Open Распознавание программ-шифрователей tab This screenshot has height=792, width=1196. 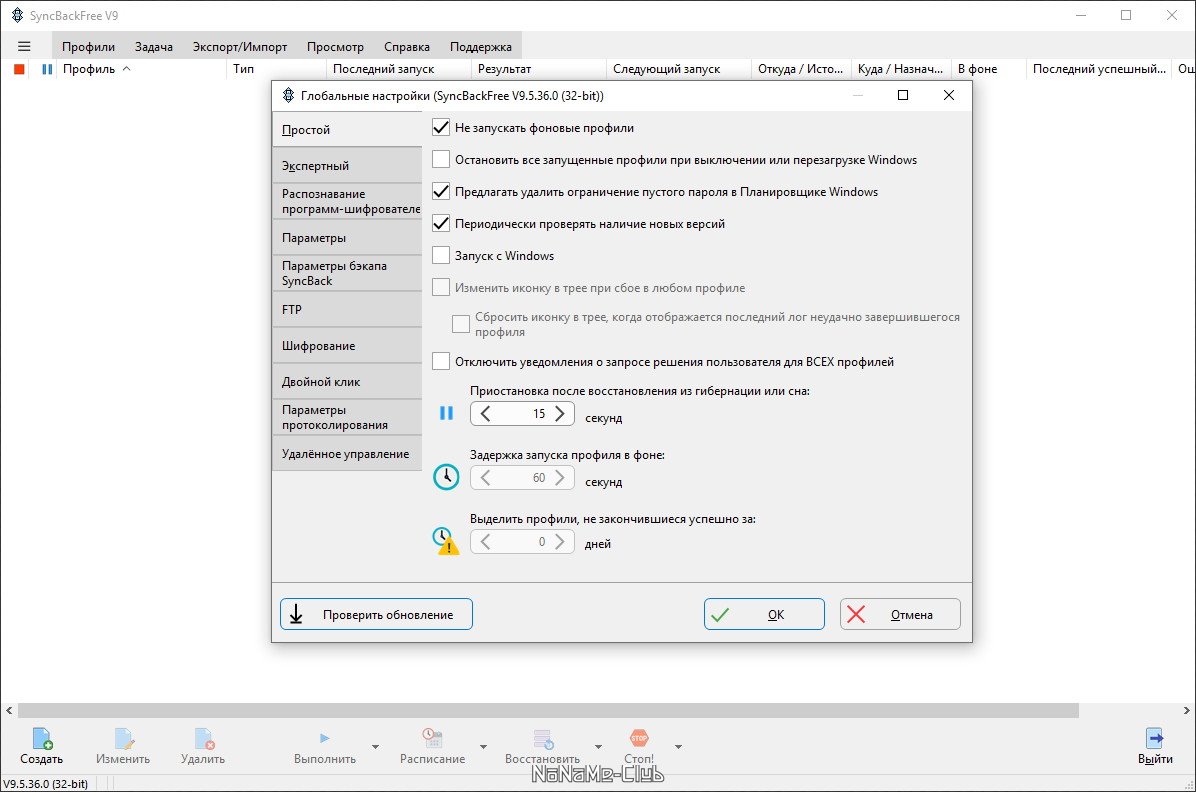pyautogui.click(x=347, y=201)
